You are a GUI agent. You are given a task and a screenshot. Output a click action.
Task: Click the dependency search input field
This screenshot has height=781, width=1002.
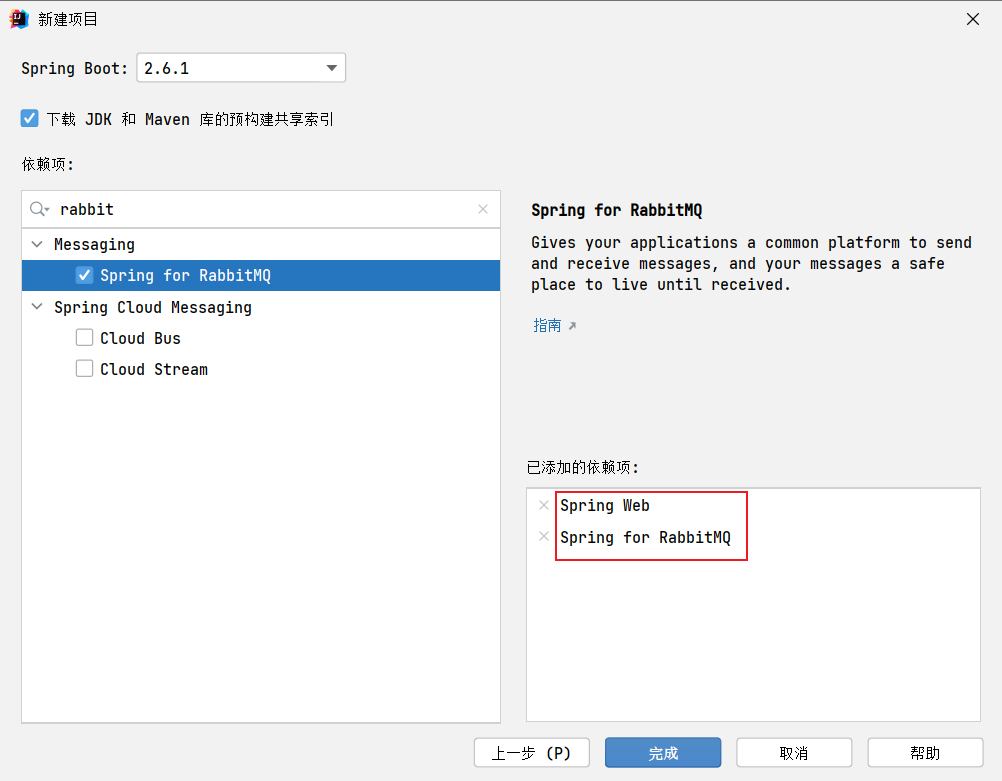261,209
